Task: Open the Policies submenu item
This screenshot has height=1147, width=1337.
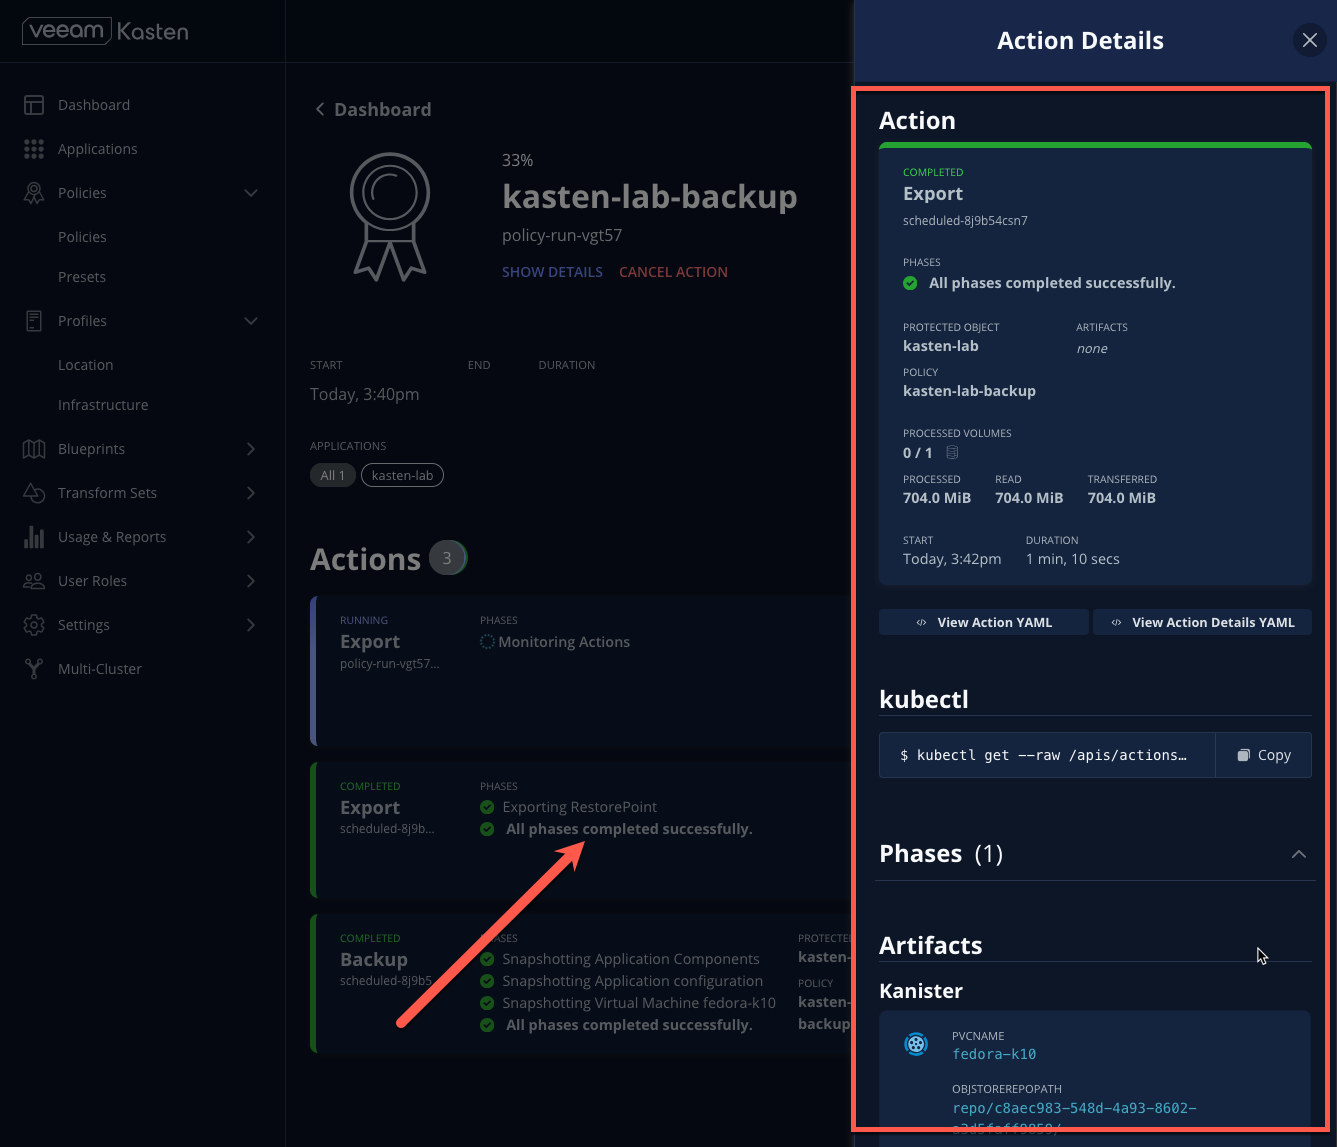Action: (82, 237)
